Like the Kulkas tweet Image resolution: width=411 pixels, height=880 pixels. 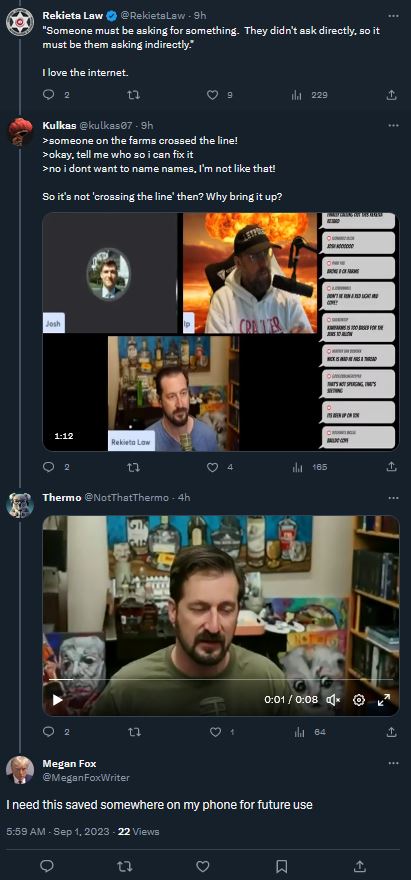pyautogui.click(x=212, y=467)
